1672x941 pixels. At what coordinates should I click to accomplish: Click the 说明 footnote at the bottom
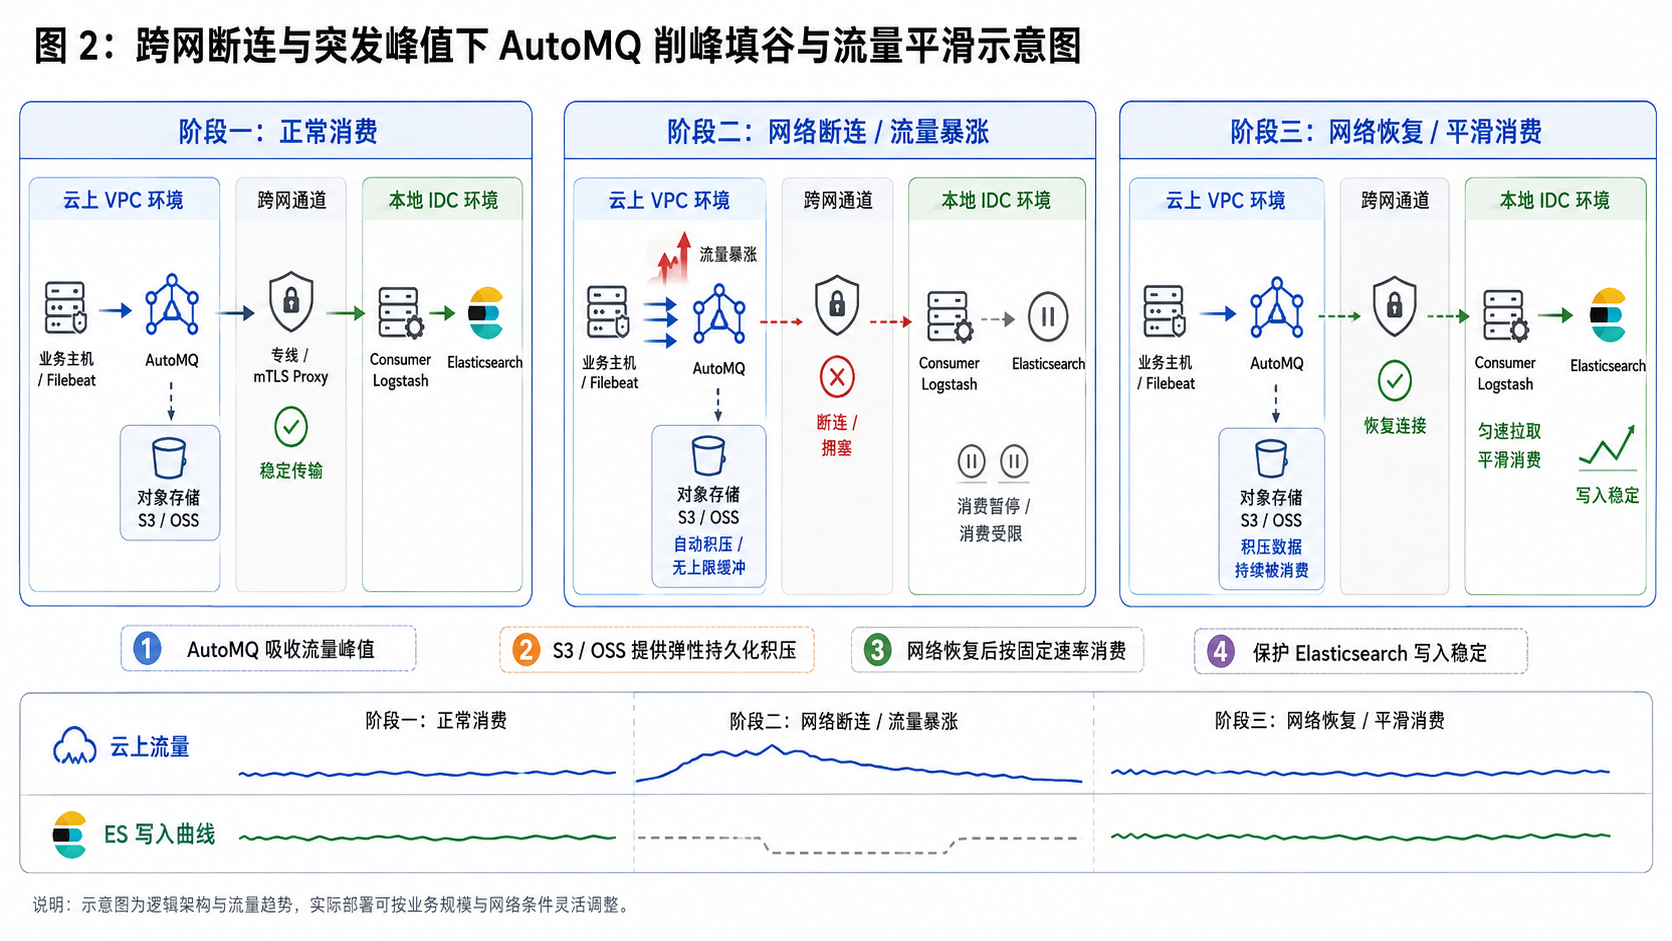tap(333, 905)
